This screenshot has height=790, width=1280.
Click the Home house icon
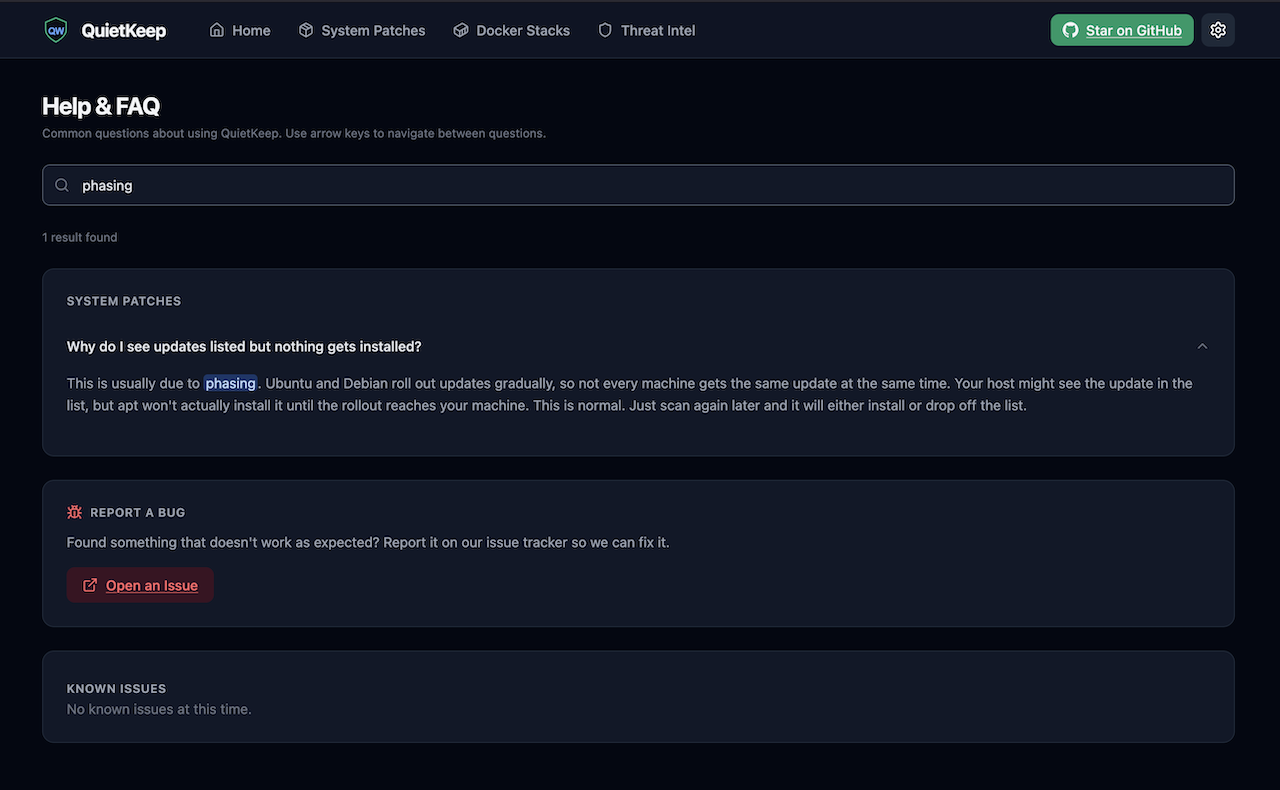click(x=217, y=30)
